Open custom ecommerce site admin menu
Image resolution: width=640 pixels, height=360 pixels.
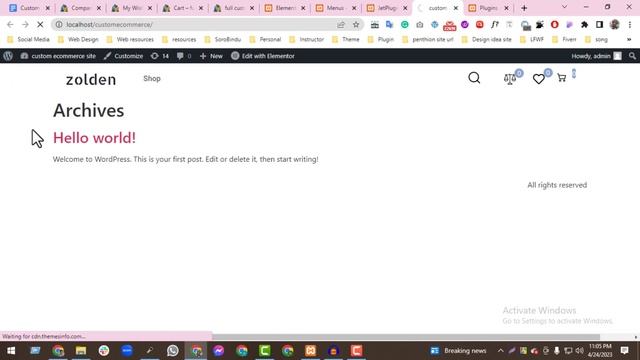click(58, 56)
